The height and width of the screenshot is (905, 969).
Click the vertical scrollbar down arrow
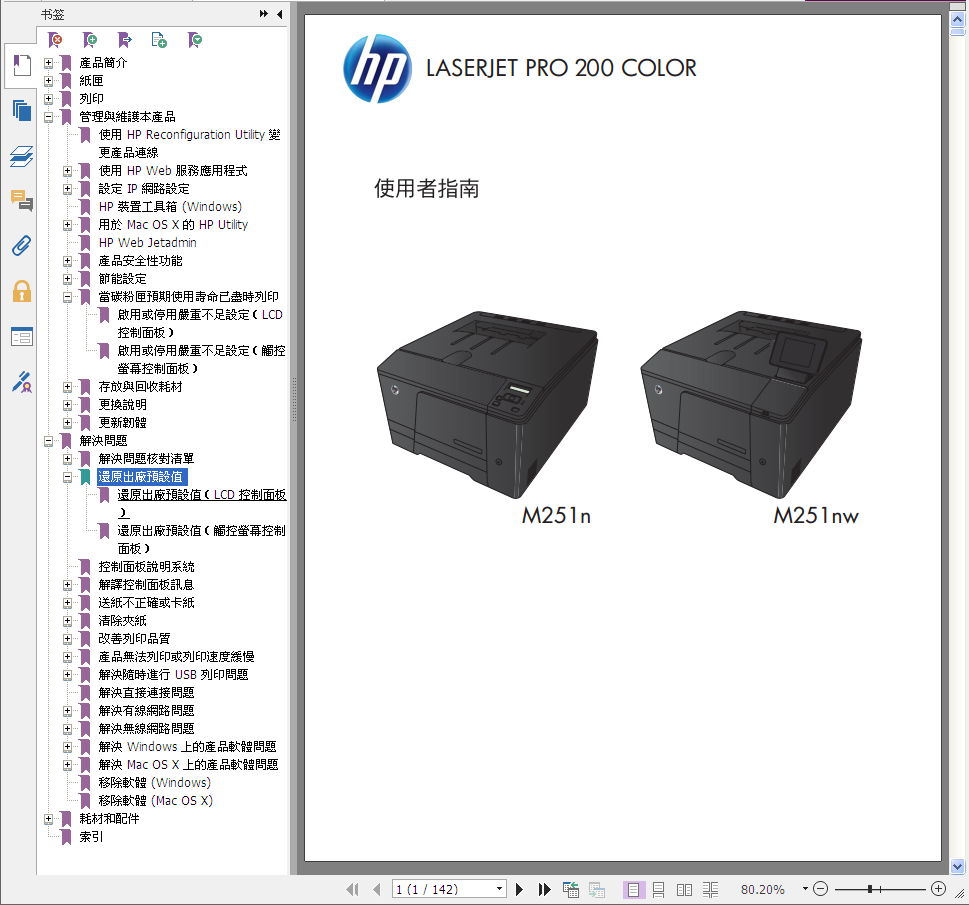[x=958, y=866]
